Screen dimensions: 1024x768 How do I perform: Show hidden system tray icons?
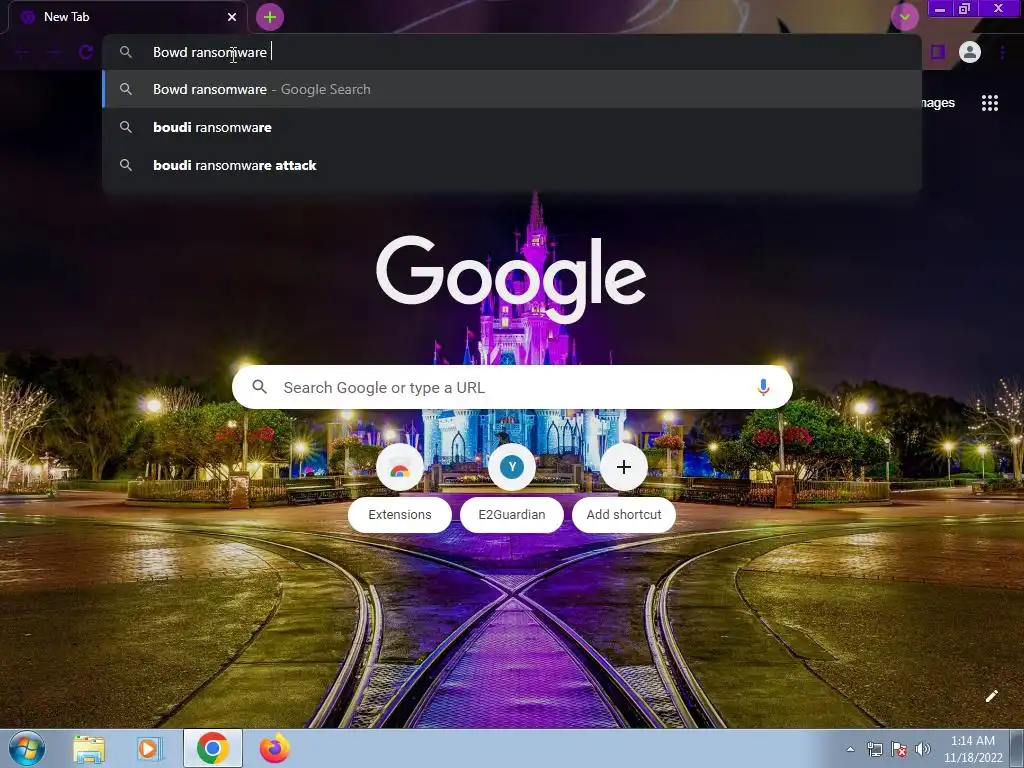pos(850,749)
